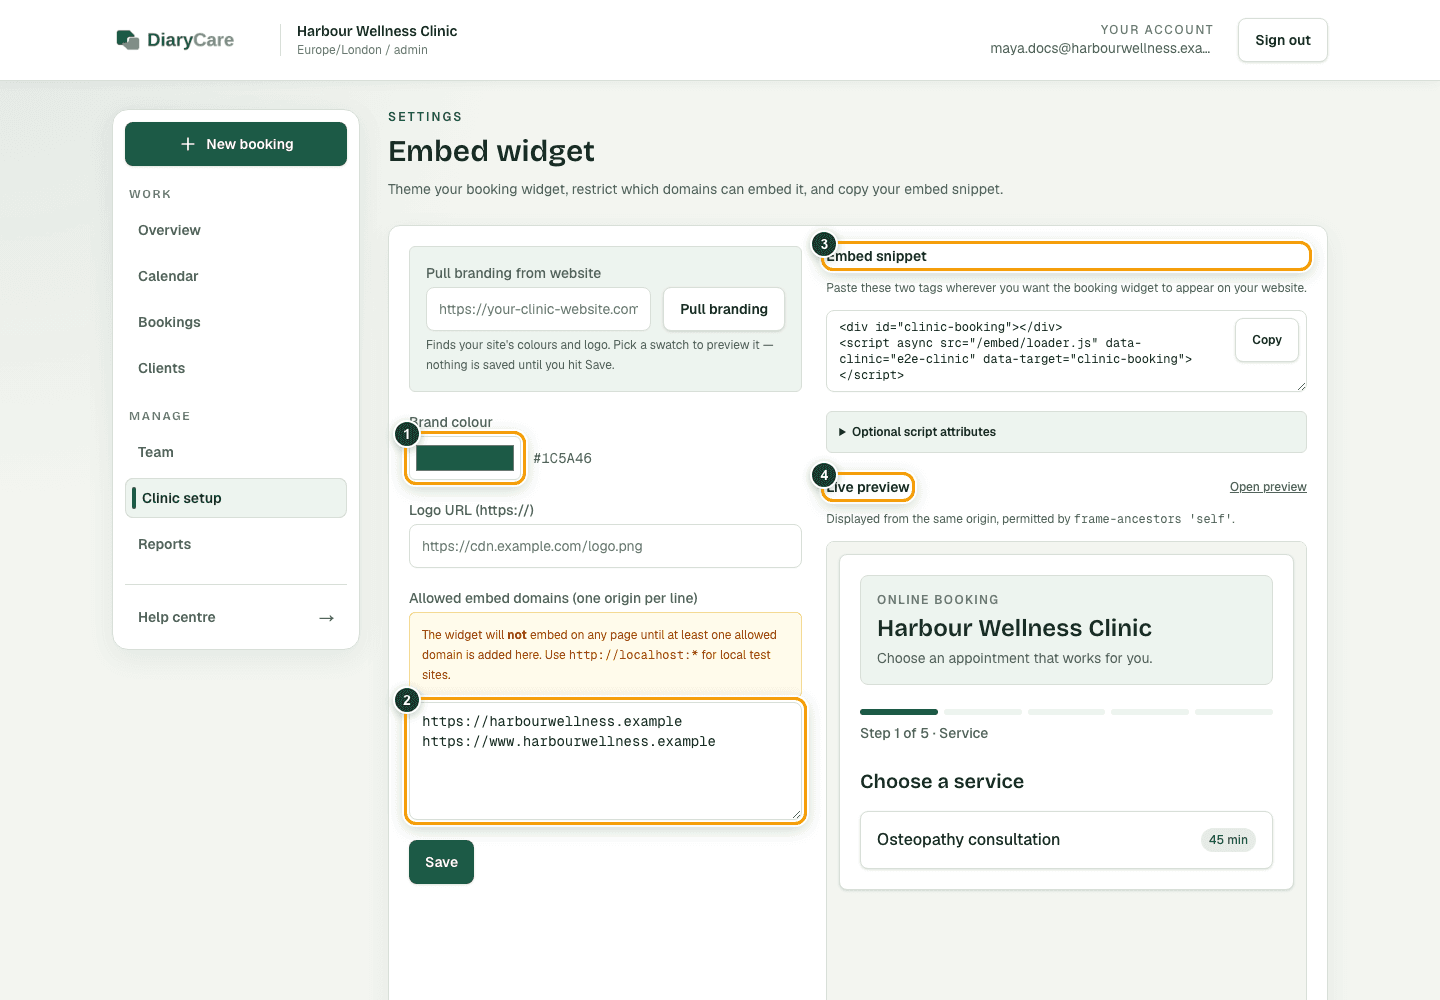Click the New booking button
Image resolution: width=1440 pixels, height=1000 pixels.
[236, 144]
